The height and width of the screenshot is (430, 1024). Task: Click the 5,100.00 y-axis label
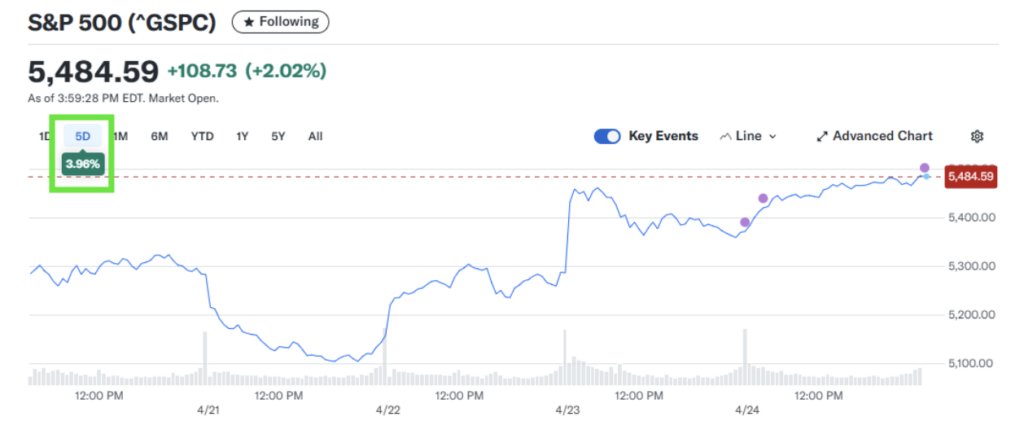970,363
